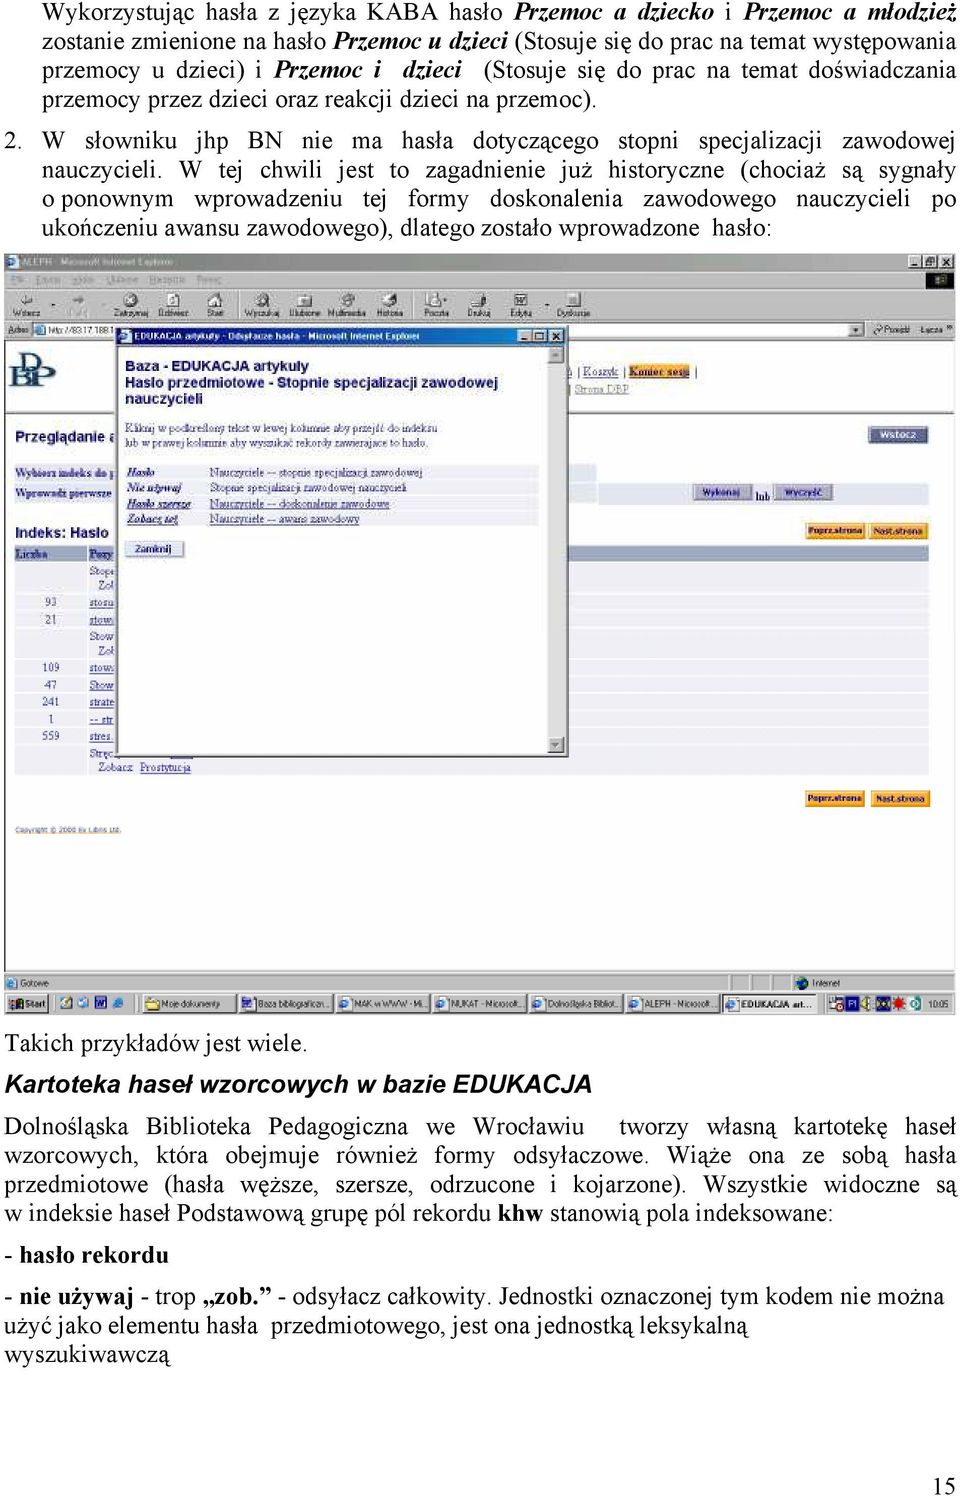Switch to ALEPH taskbar window
The height and width of the screenshot is (1496, 960).
coord(672,1003)
